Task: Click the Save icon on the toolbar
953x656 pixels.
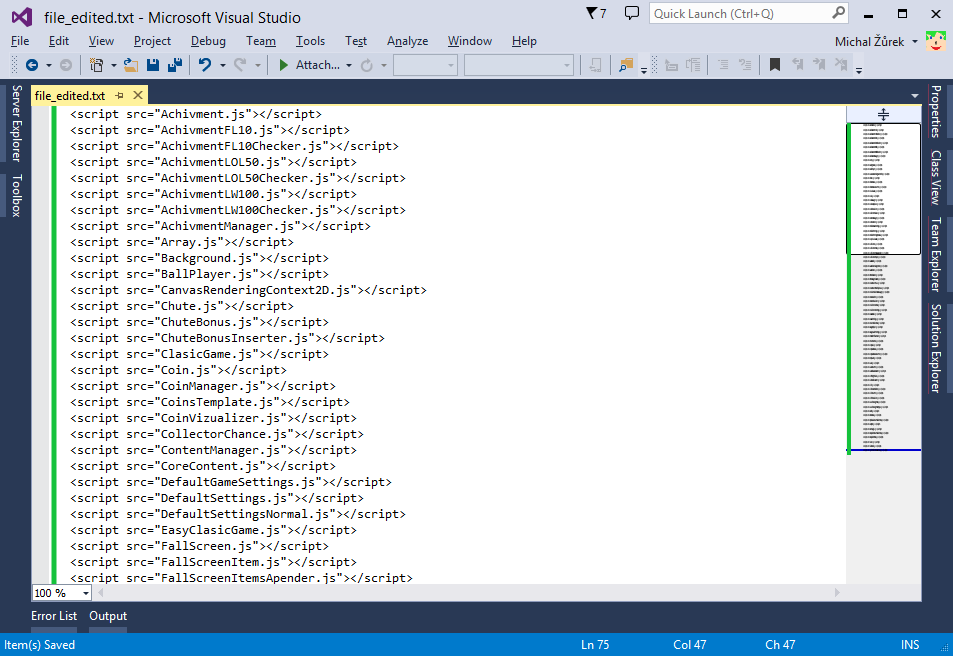Action: 152,64
